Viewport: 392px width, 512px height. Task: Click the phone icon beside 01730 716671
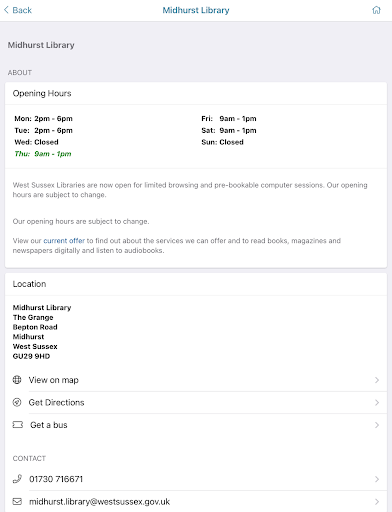click(17, 479)
